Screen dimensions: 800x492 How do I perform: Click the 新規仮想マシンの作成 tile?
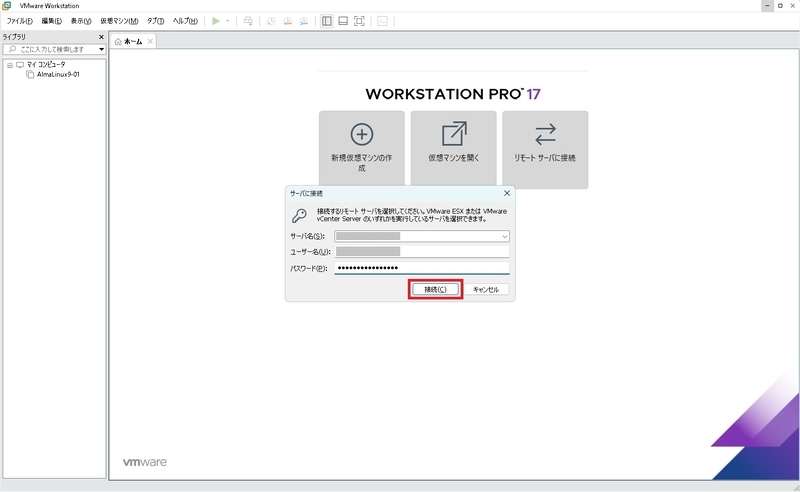(x=362, y=149)
